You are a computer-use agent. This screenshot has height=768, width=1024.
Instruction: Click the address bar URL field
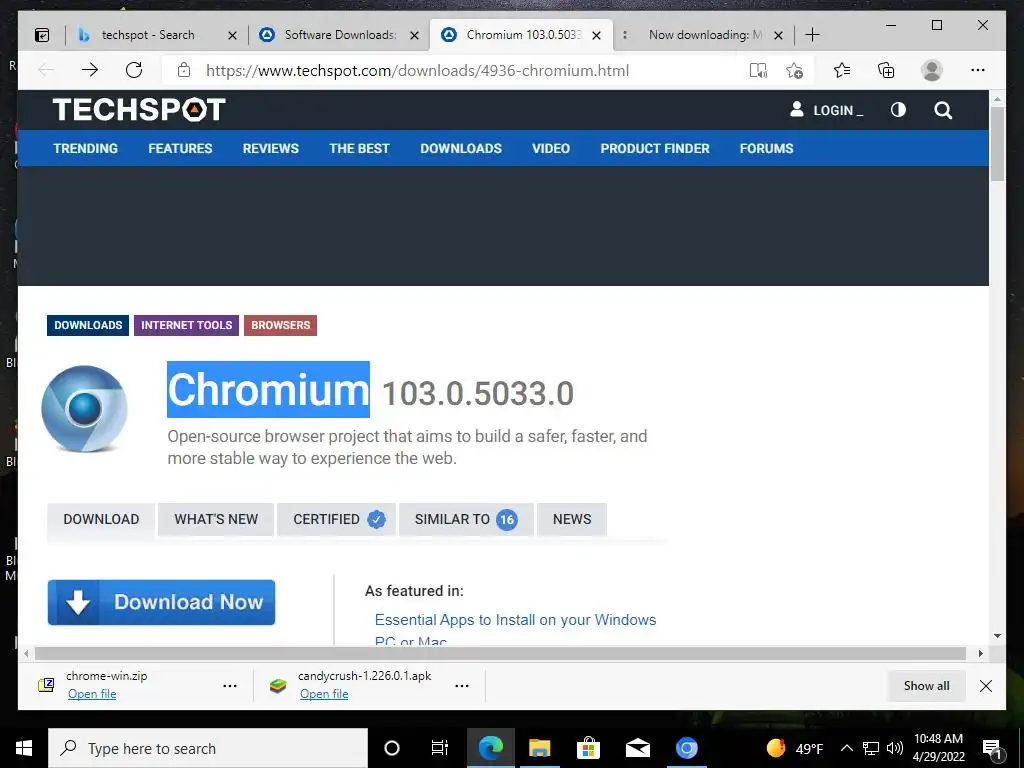pyautogui.click(x=418, y=70)
